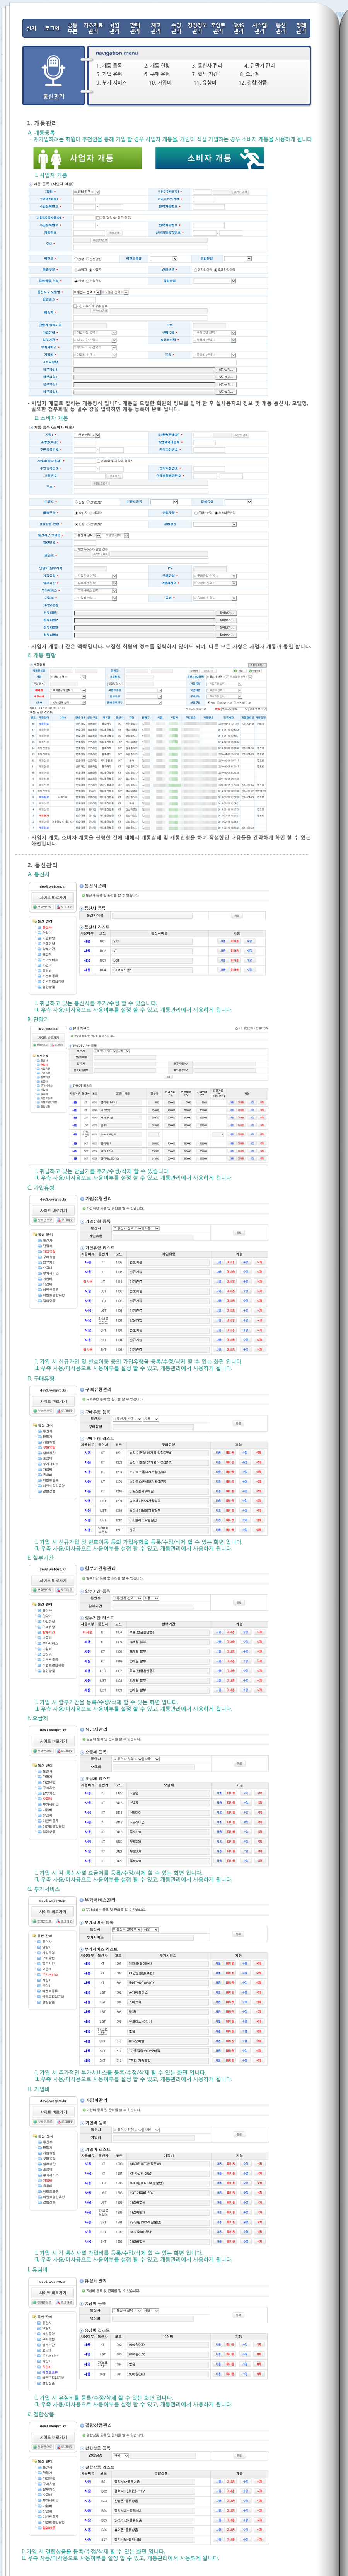The image size is (348, 2576).
Task: Go to 11. 유심비 in navigation menu
Action: point(204,83)
